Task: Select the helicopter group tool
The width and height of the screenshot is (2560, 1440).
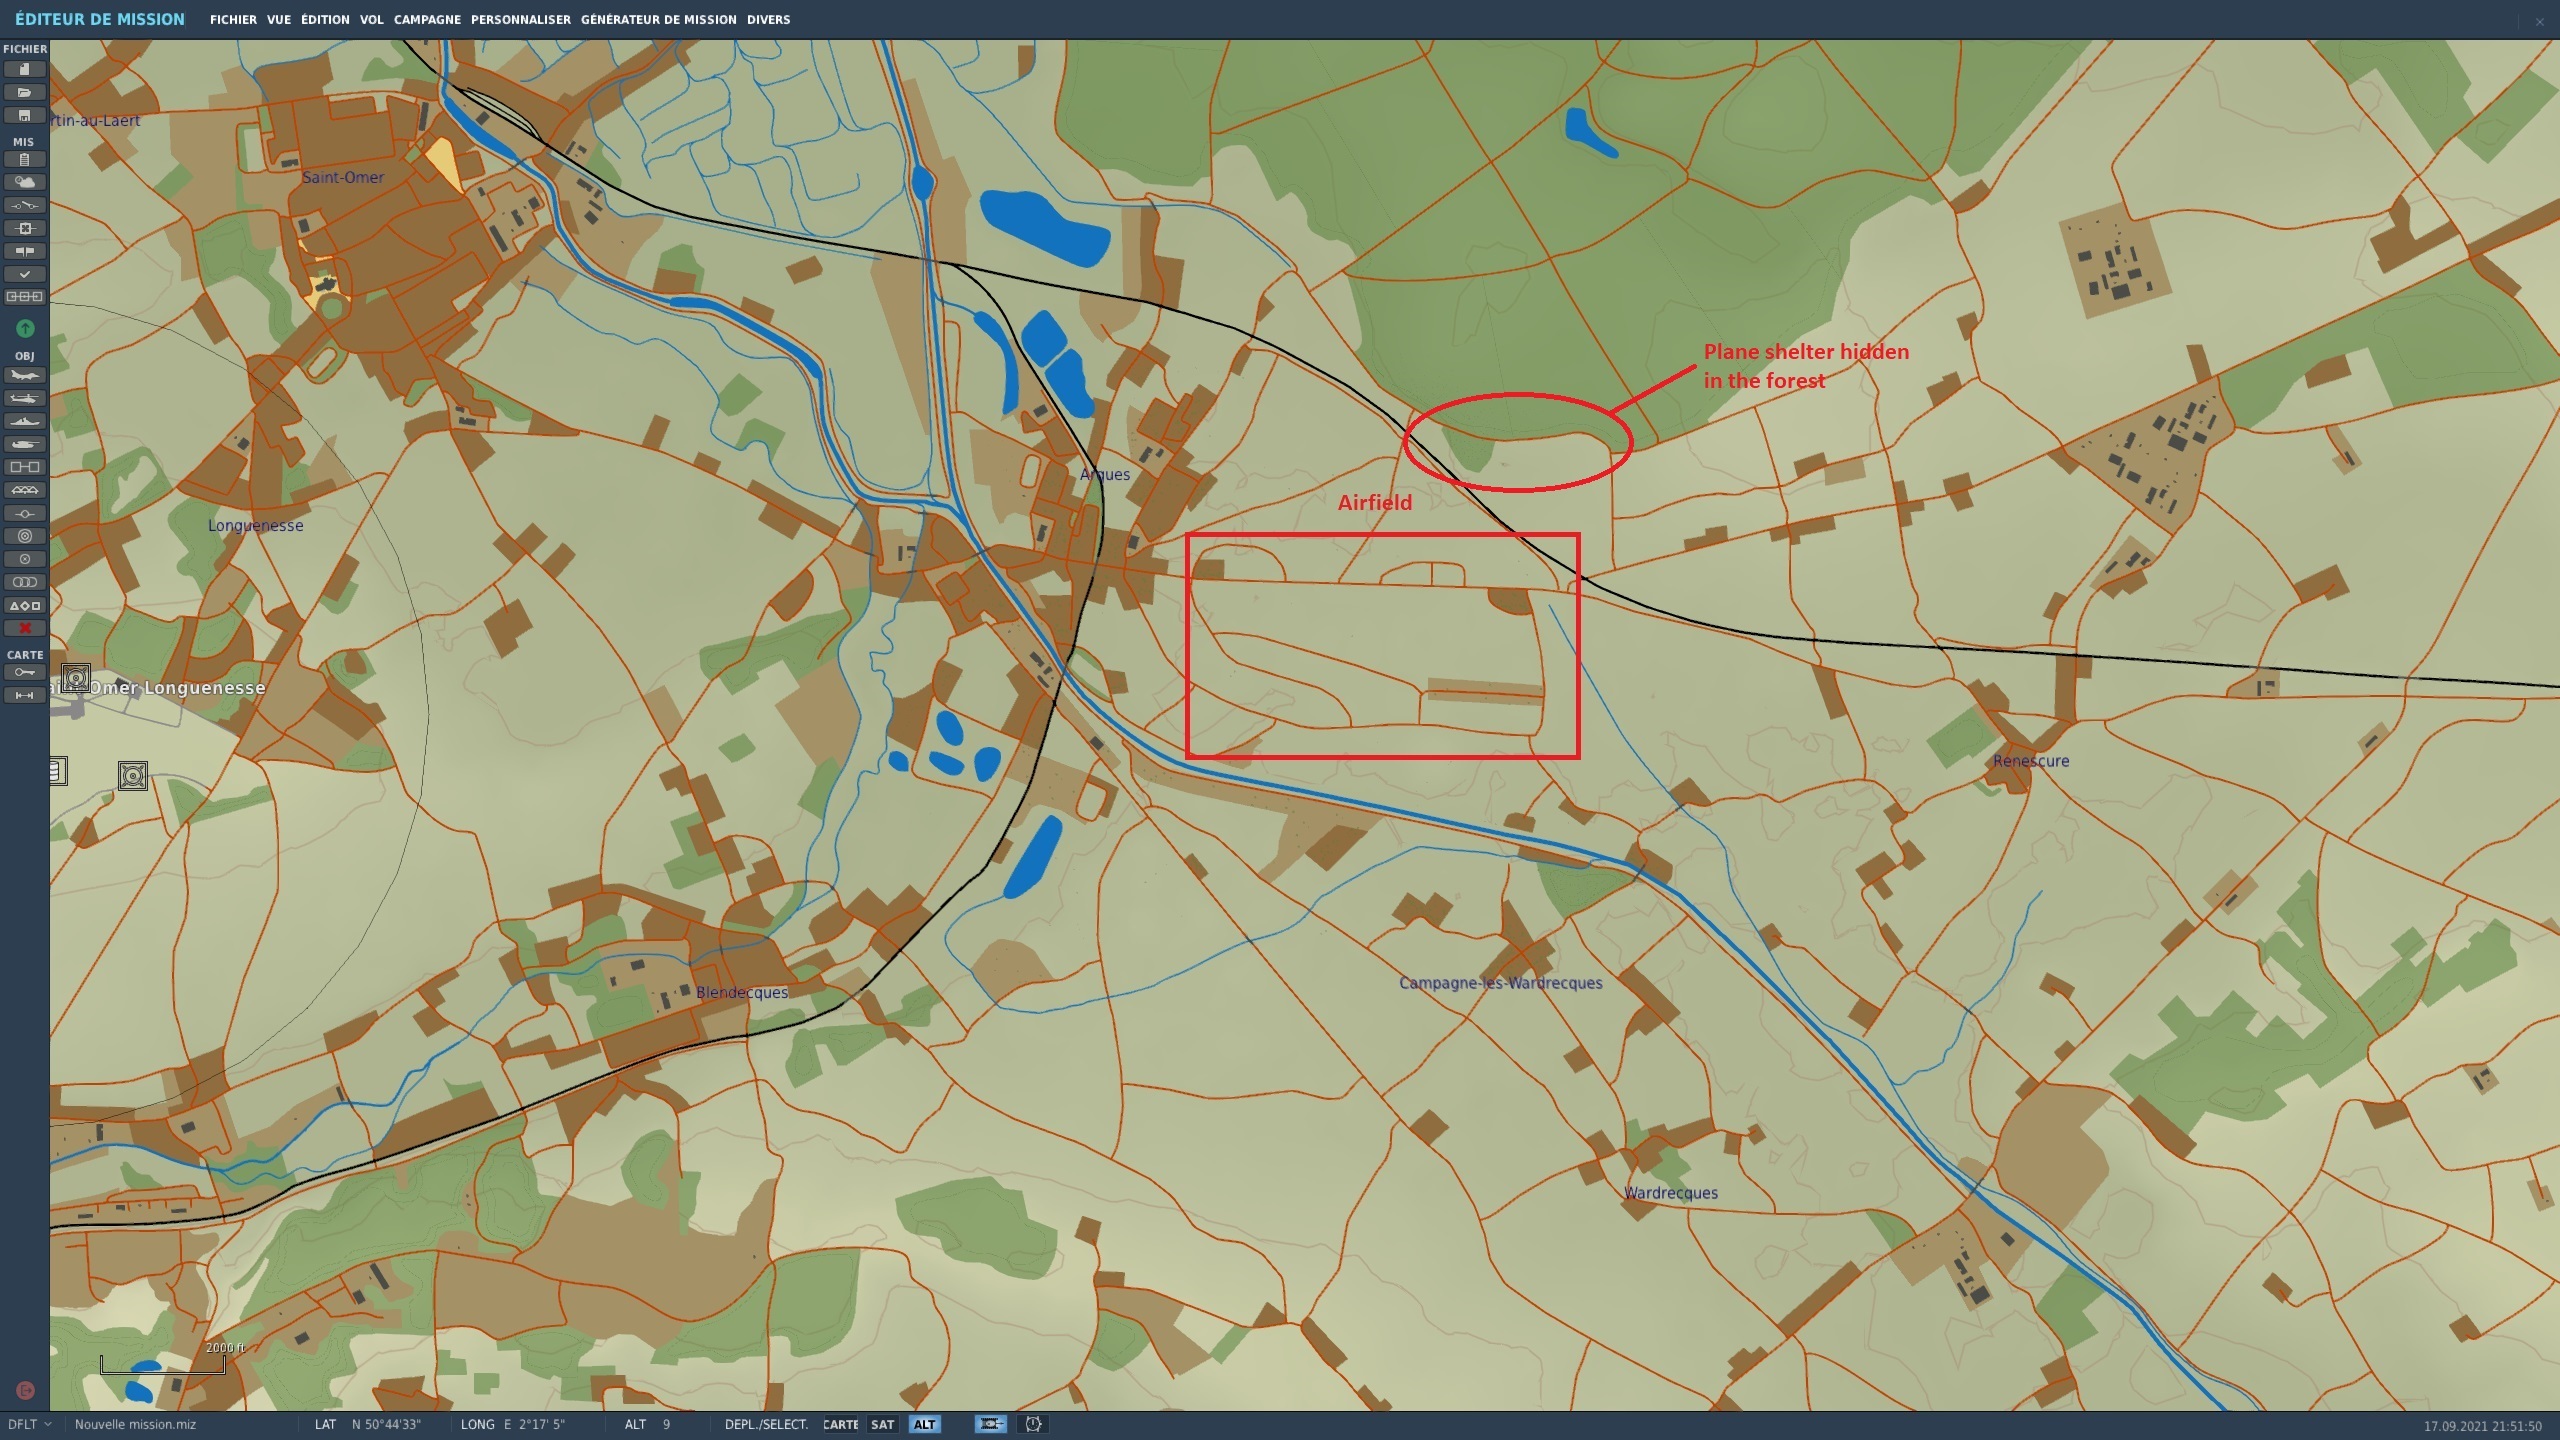Action: 25,398
